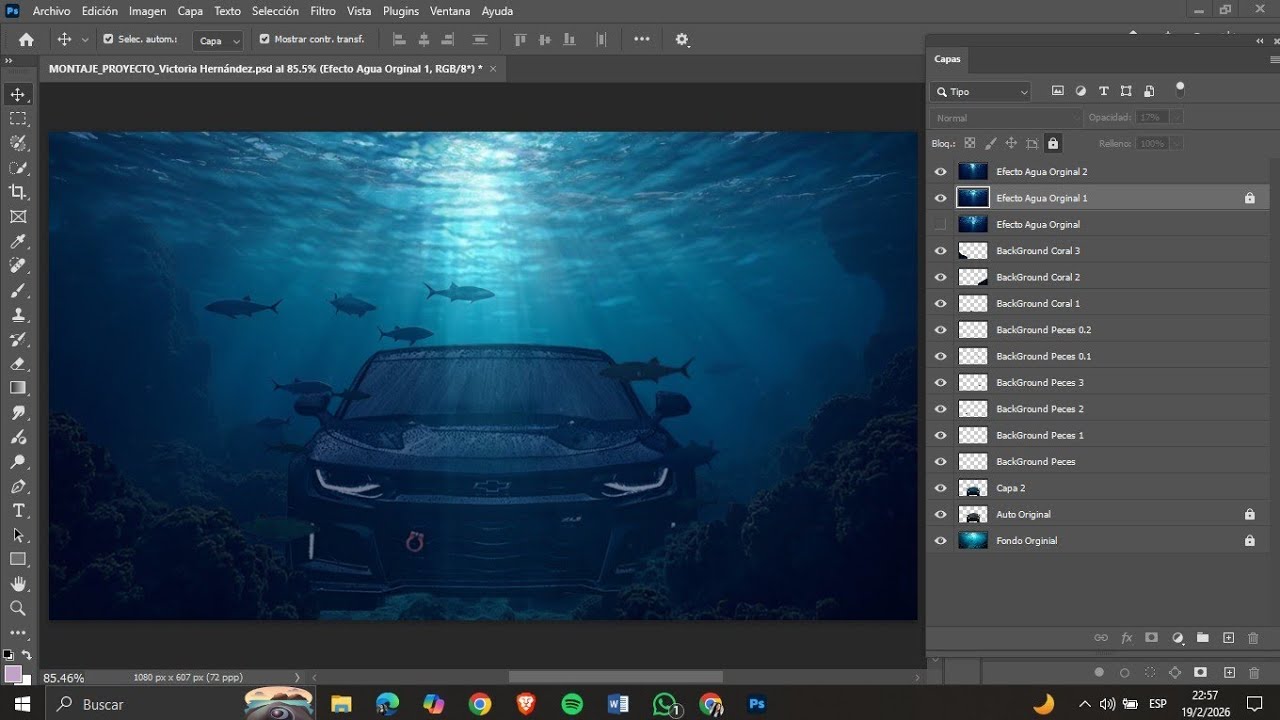Screen dimensions: 1280x720
Task: Click the foreground color swatch
Action: tap(13, 674)
